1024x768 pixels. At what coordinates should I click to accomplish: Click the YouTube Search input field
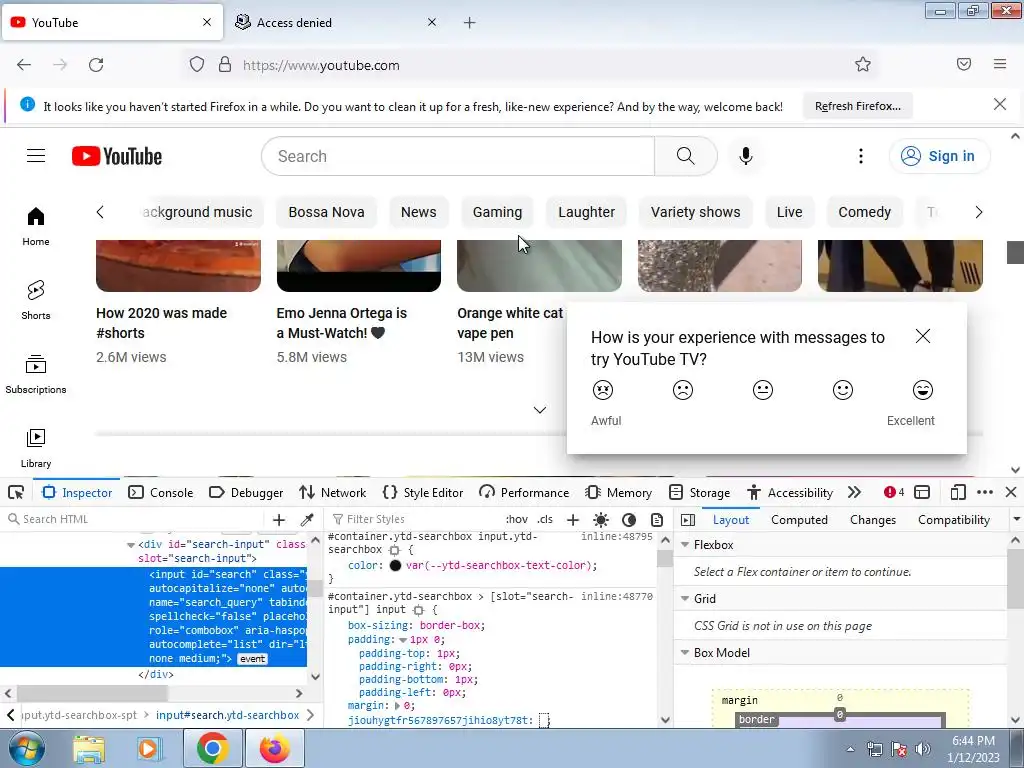click(458, 156)
